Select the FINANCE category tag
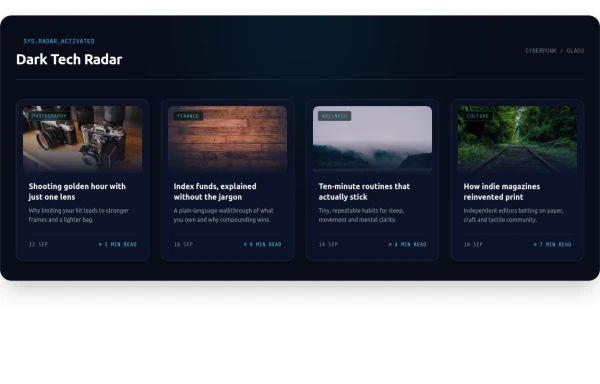This screenshot has height=384, width=600. (x=188, y=116)
